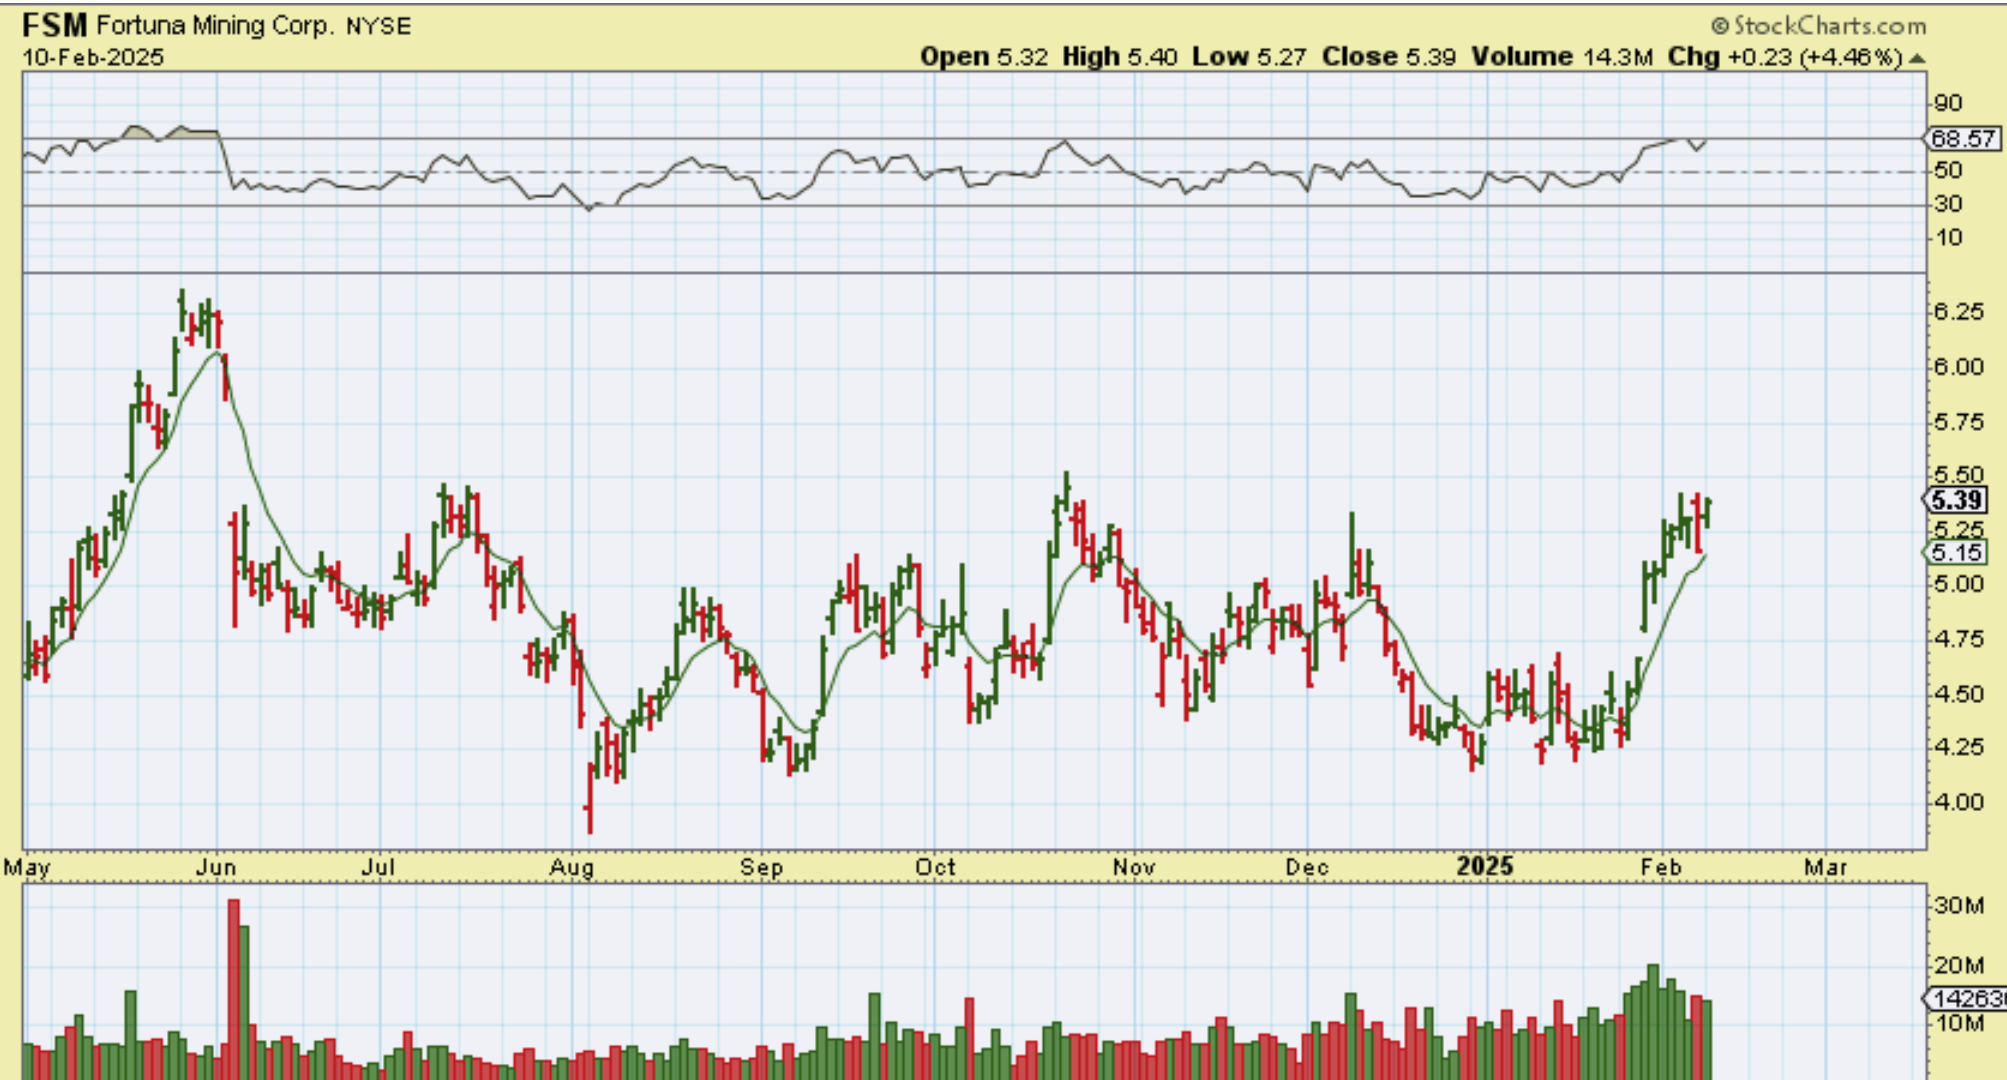Click the up-triangle next to Chg percentage
Viewport: 2007px width, 1080px height.
click(1916, 59)
